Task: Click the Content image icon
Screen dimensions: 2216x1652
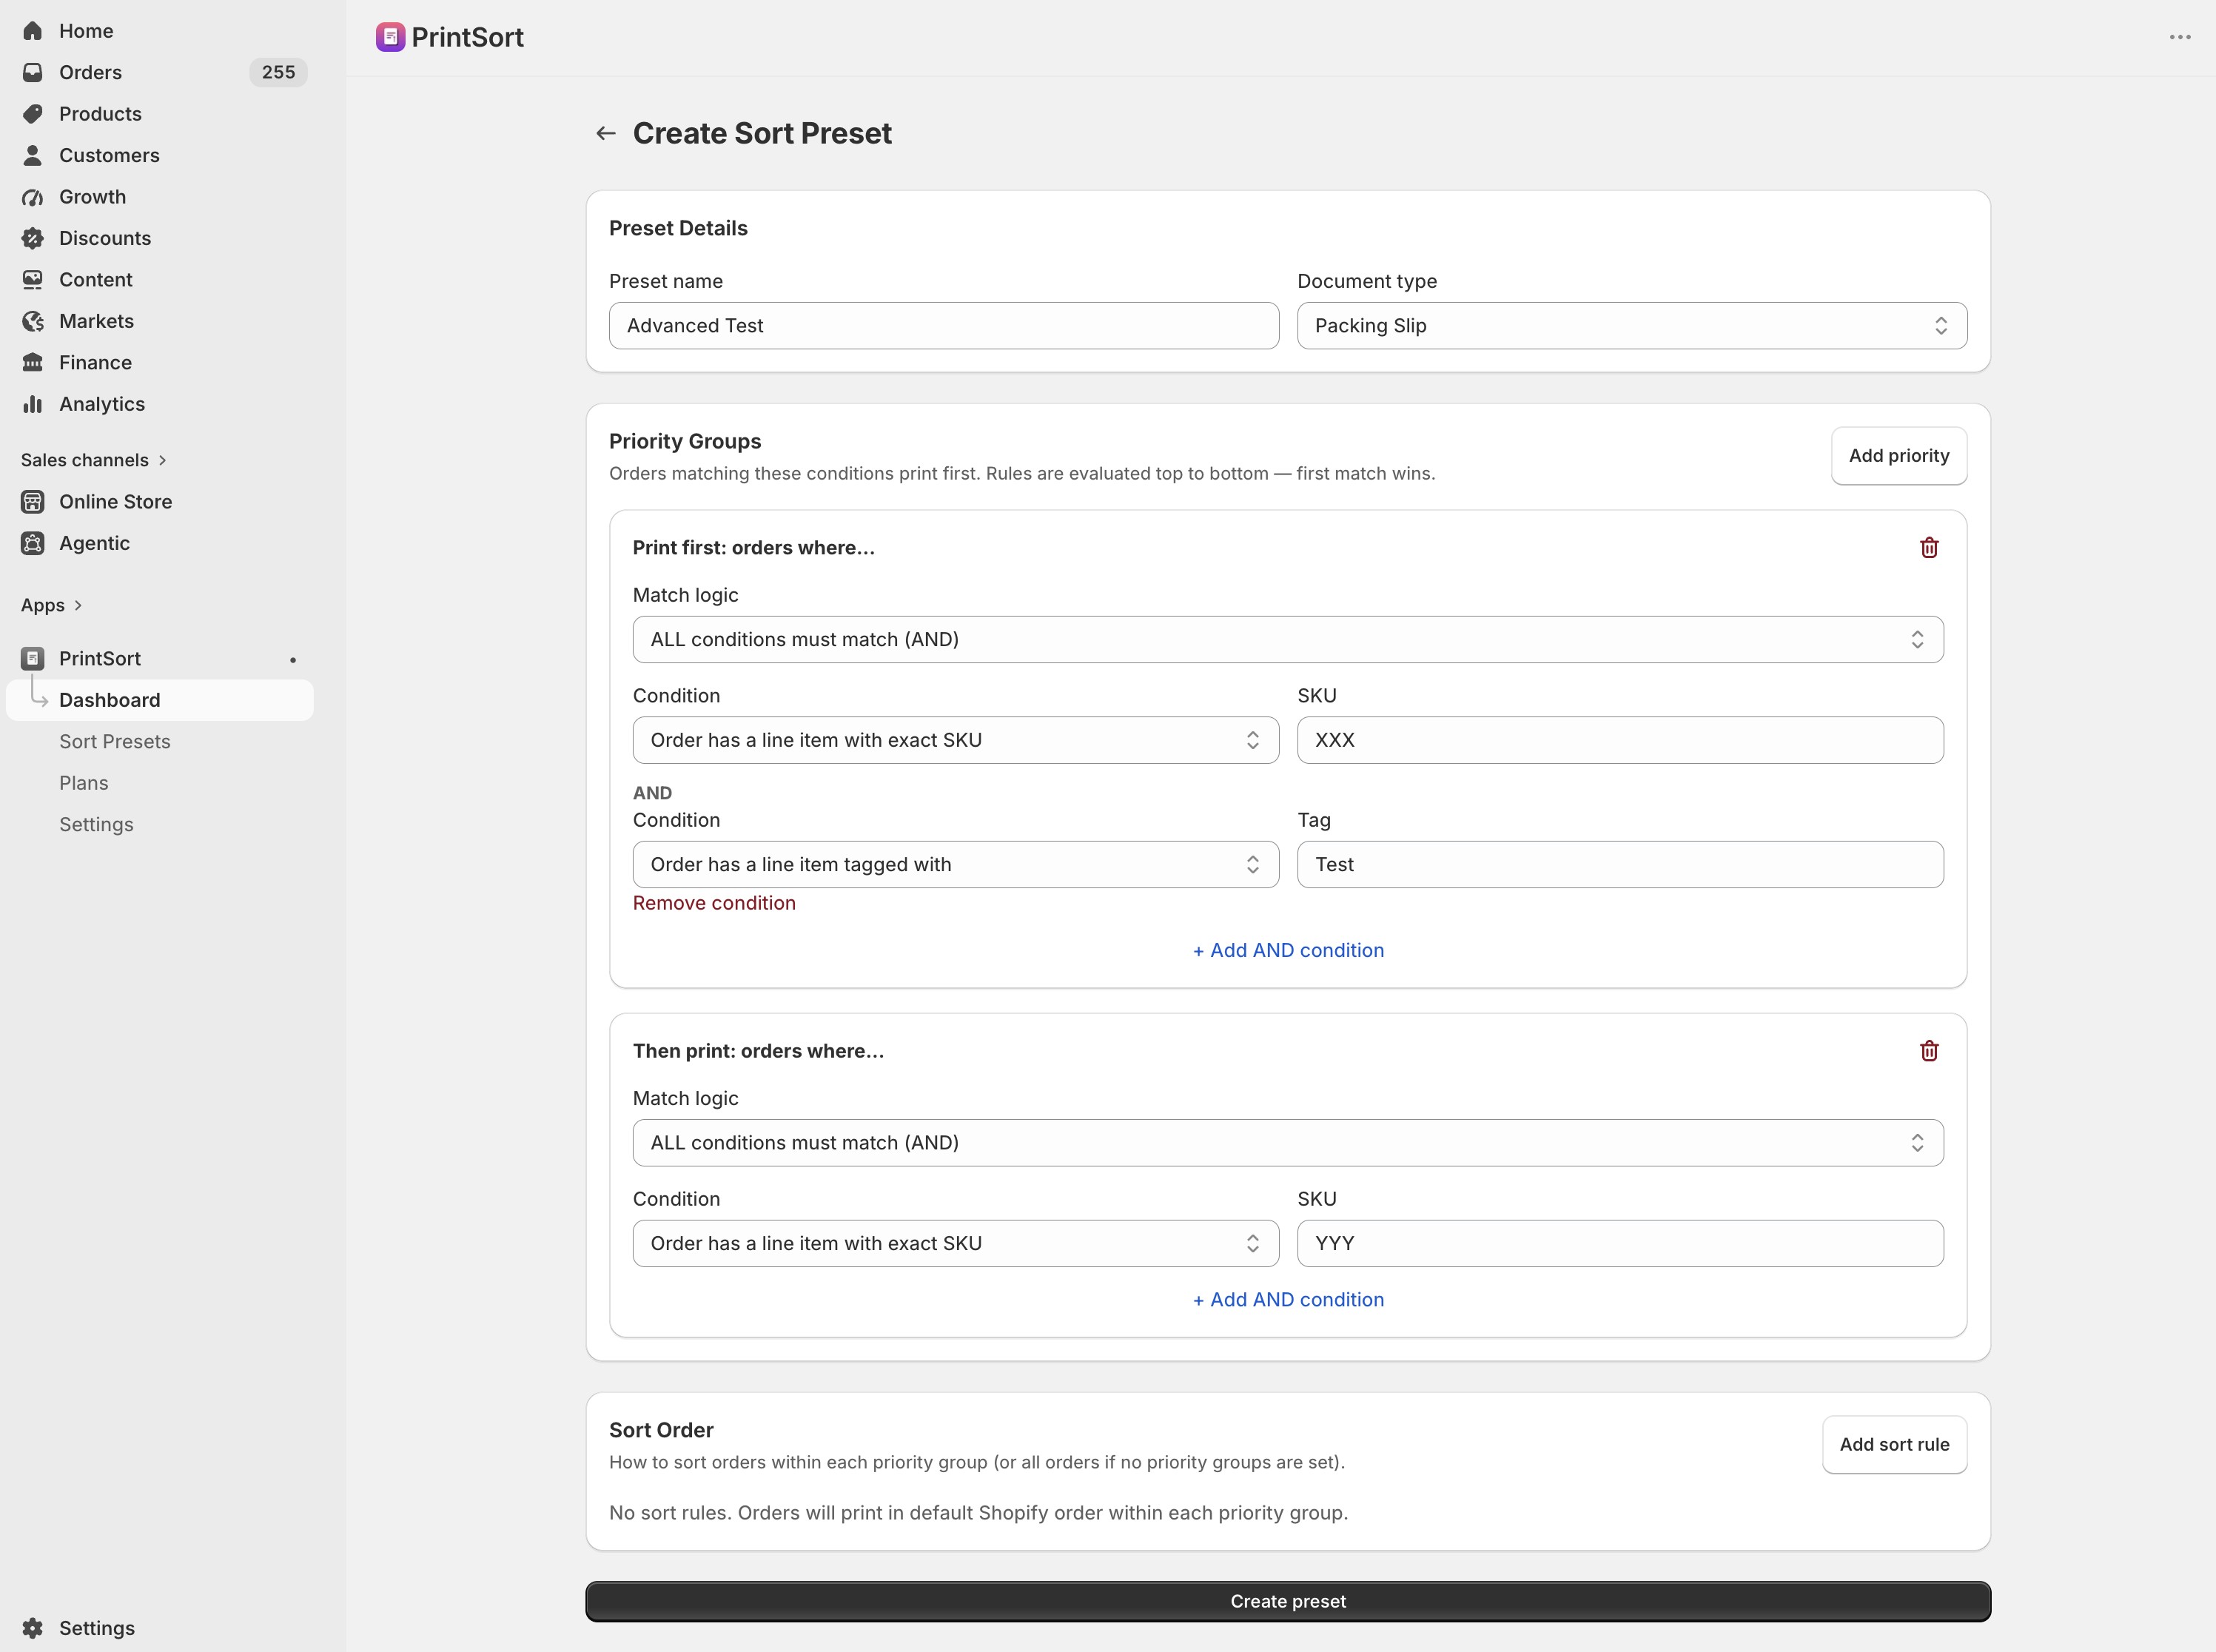Action: click(x=33, y=280)
